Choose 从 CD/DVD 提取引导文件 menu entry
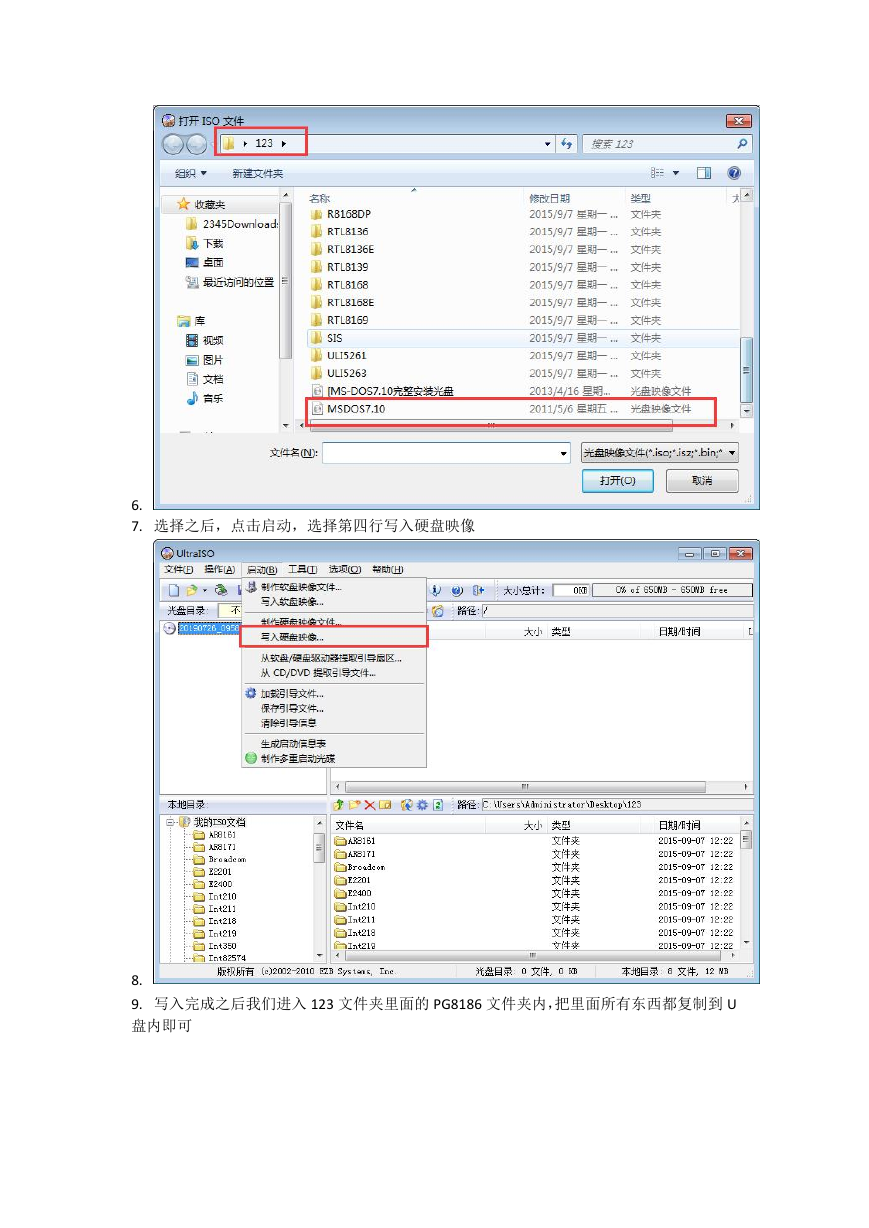 coord(334,673)
